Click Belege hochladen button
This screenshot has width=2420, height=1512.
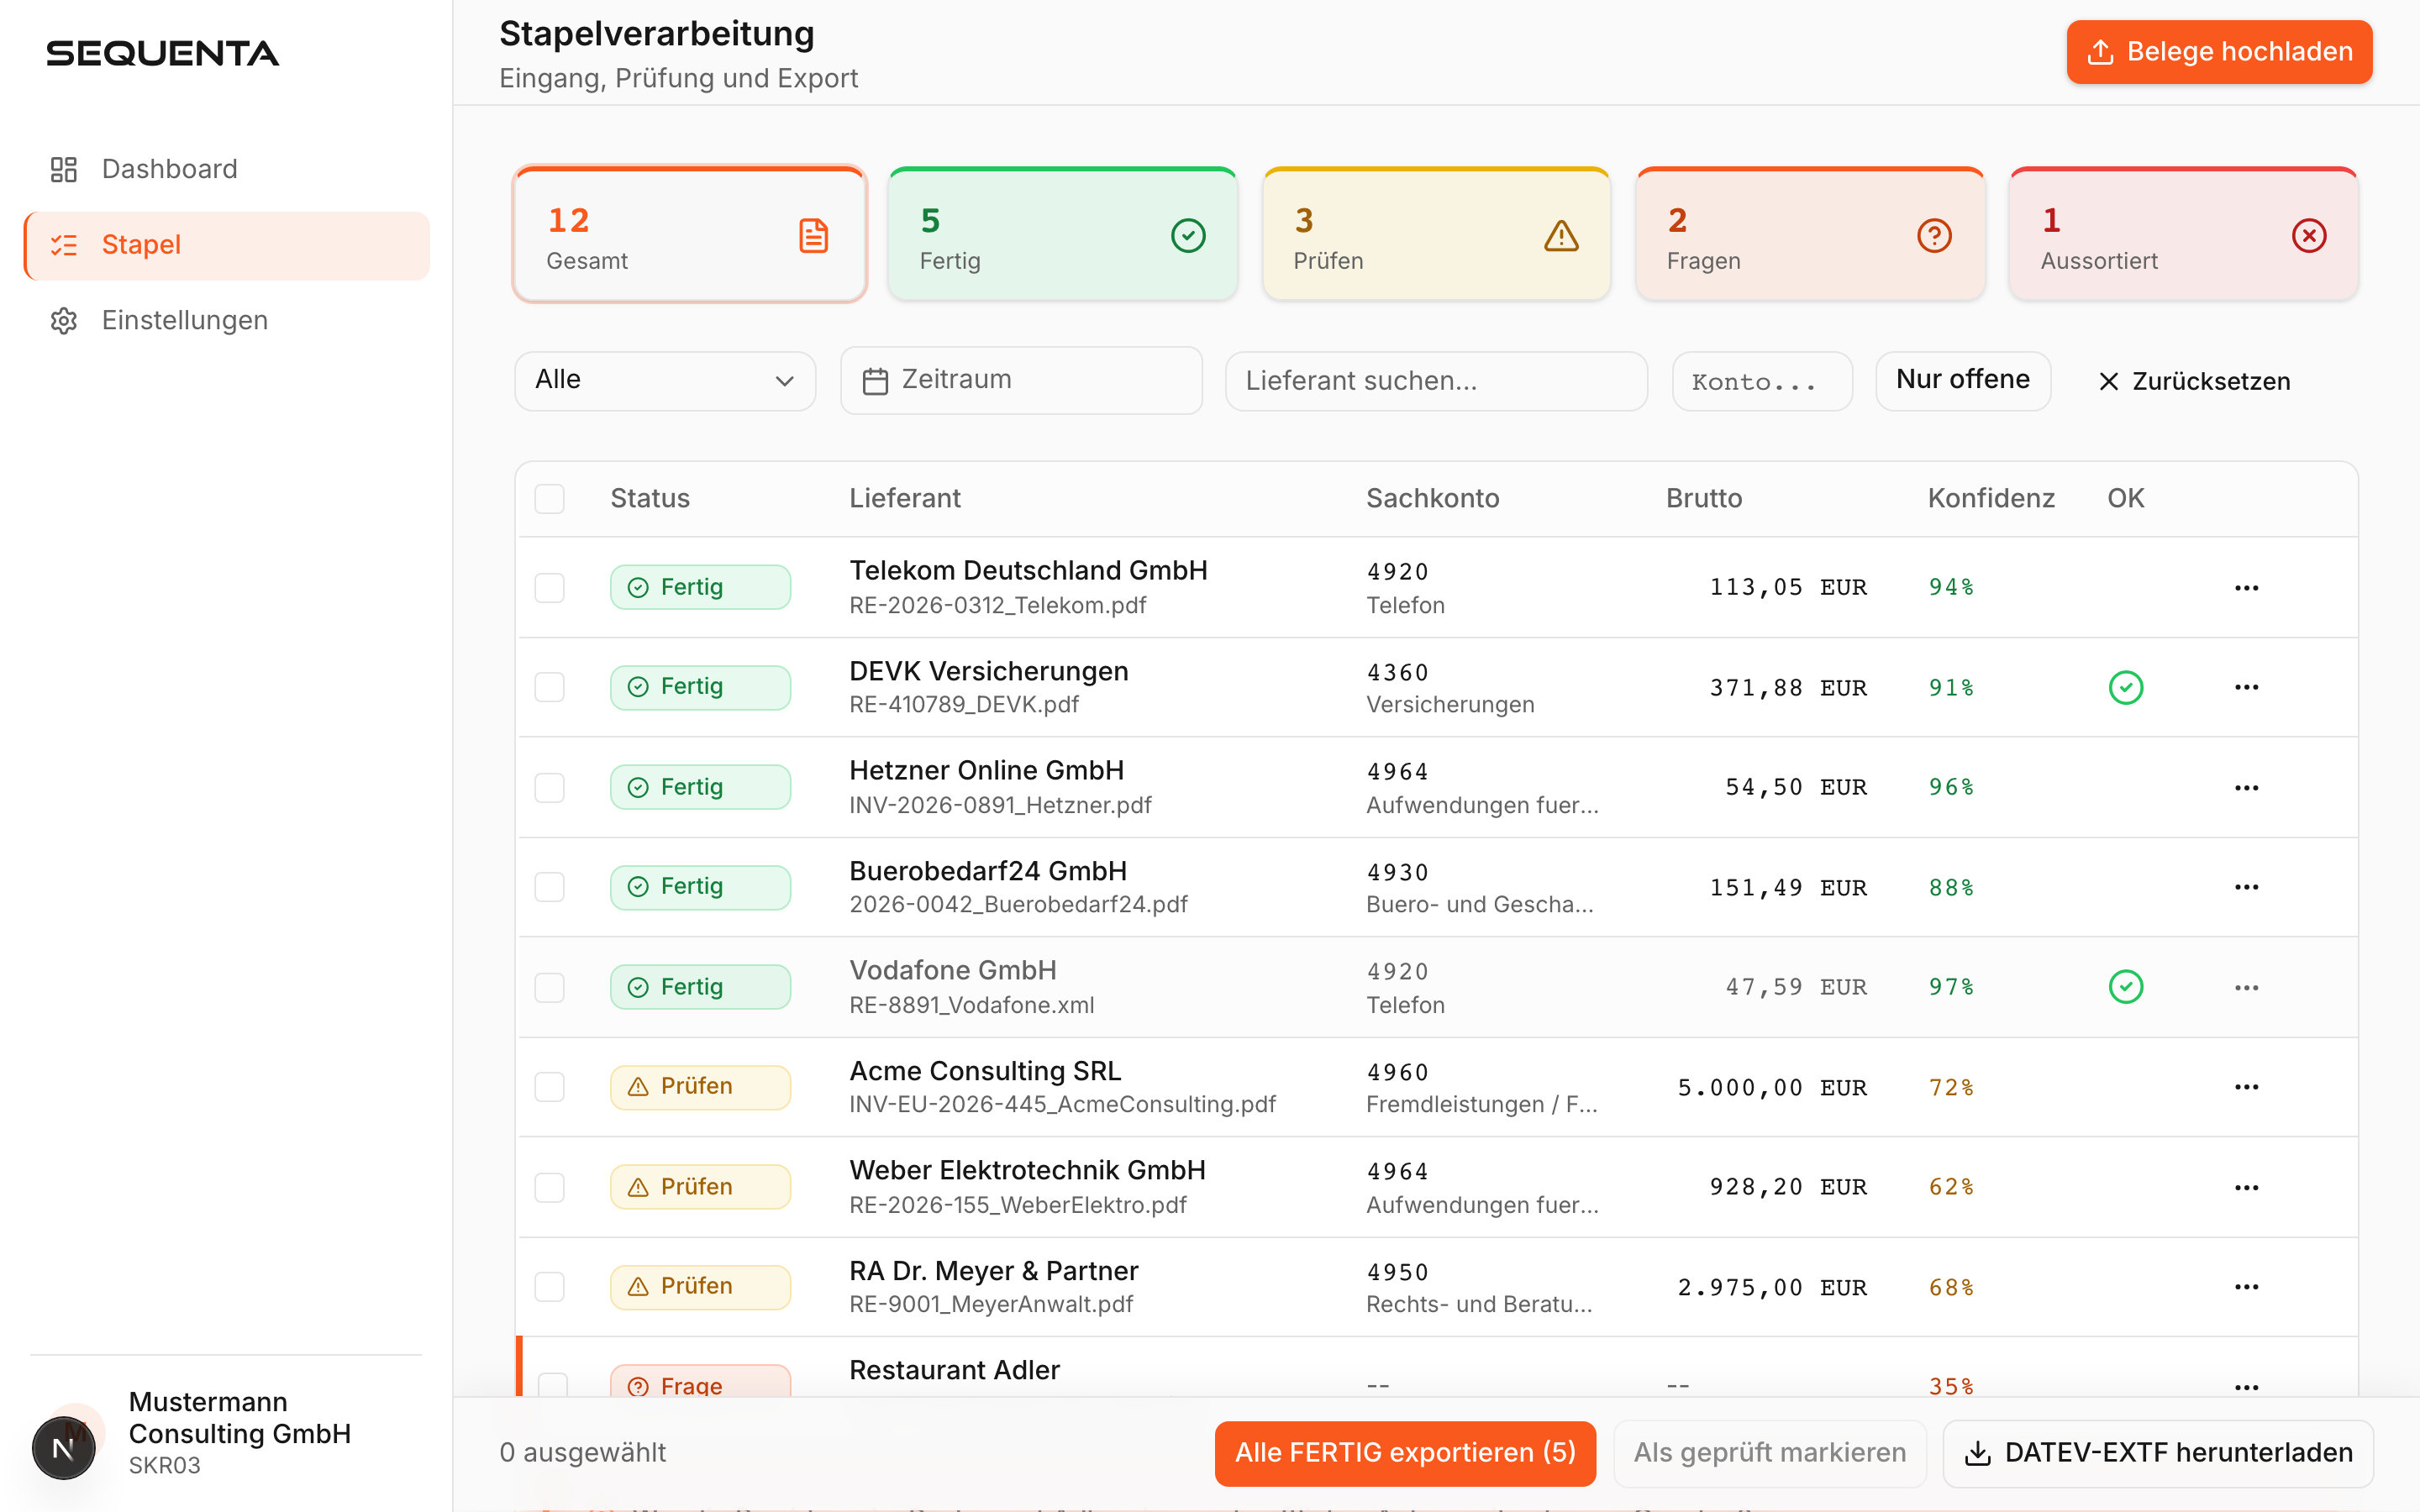tap(2218, 52)
